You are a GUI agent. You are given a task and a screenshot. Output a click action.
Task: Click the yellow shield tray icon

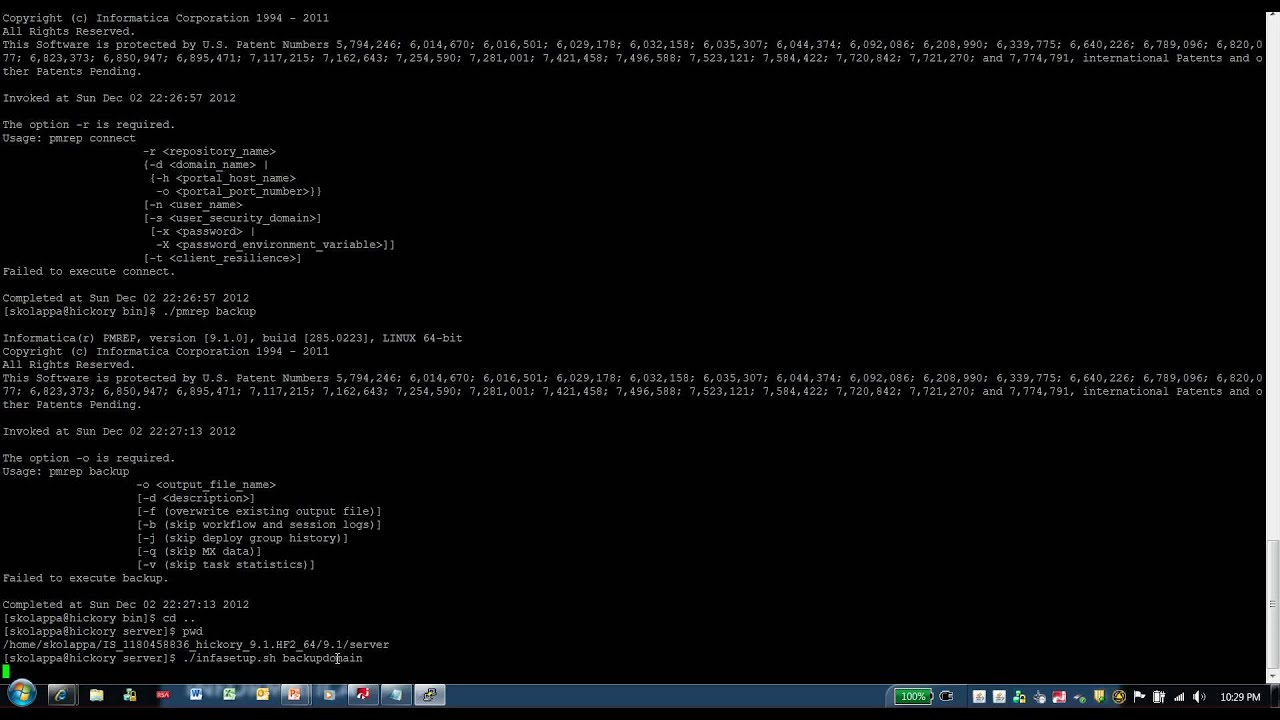click(x=1099, y=697)
